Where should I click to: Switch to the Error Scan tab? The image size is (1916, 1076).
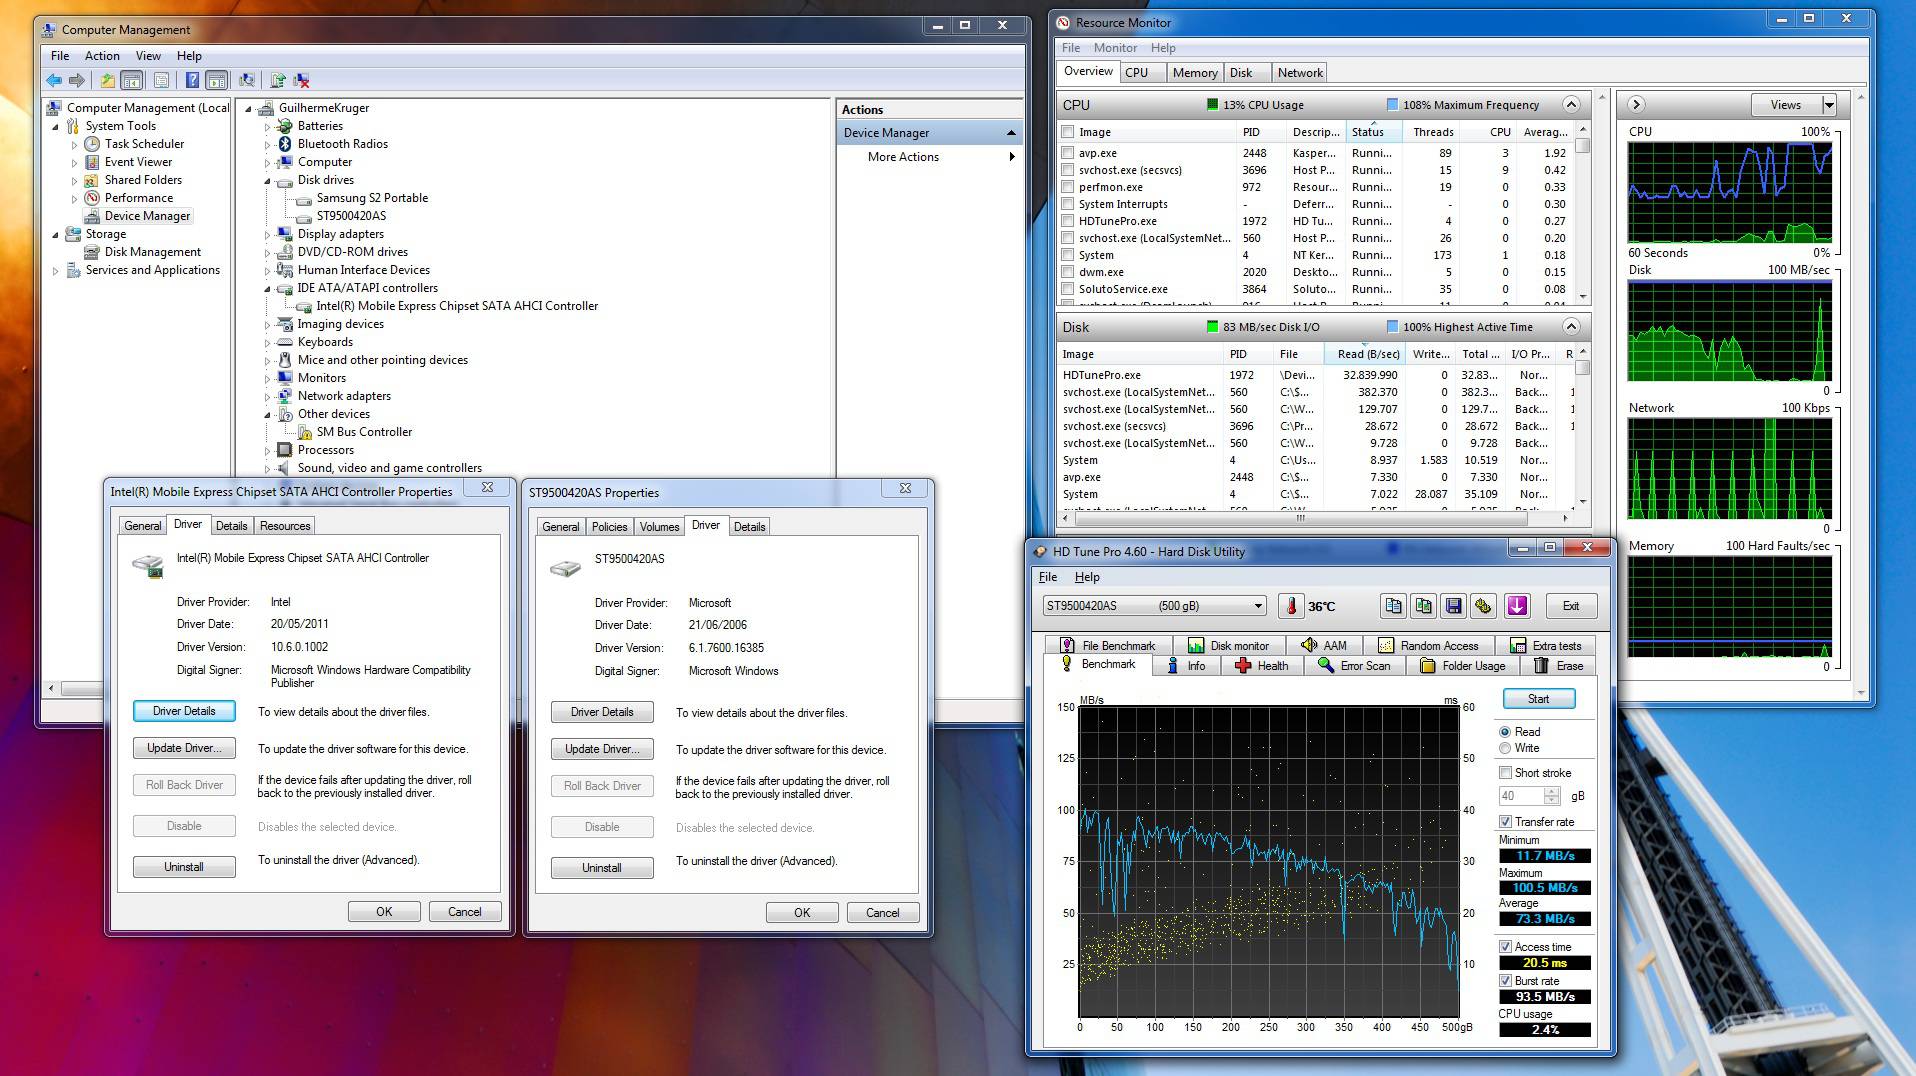pos(1354,666)
